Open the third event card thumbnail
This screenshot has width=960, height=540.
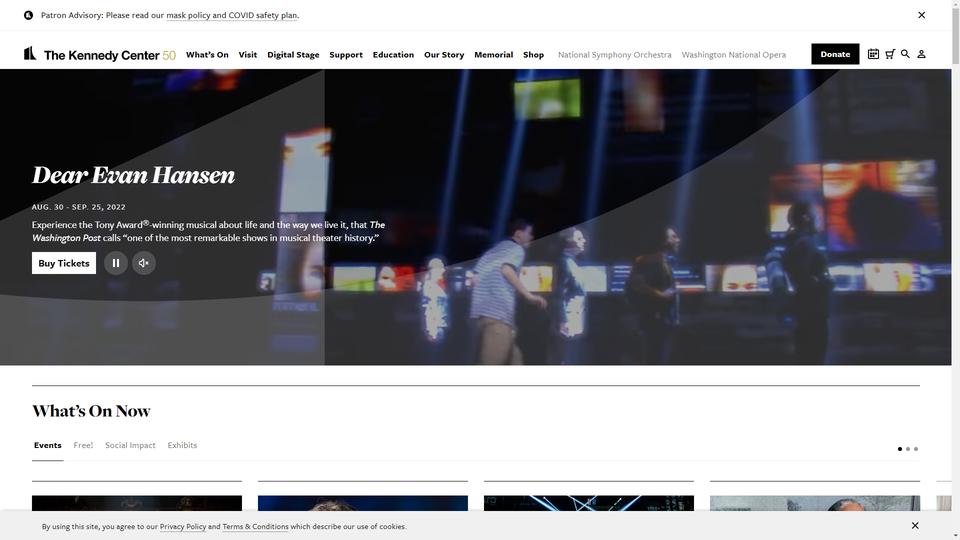[588, 503]
